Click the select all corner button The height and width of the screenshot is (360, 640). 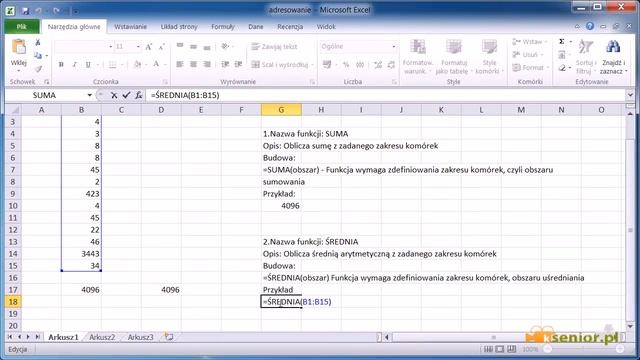(x=13, y=110)
